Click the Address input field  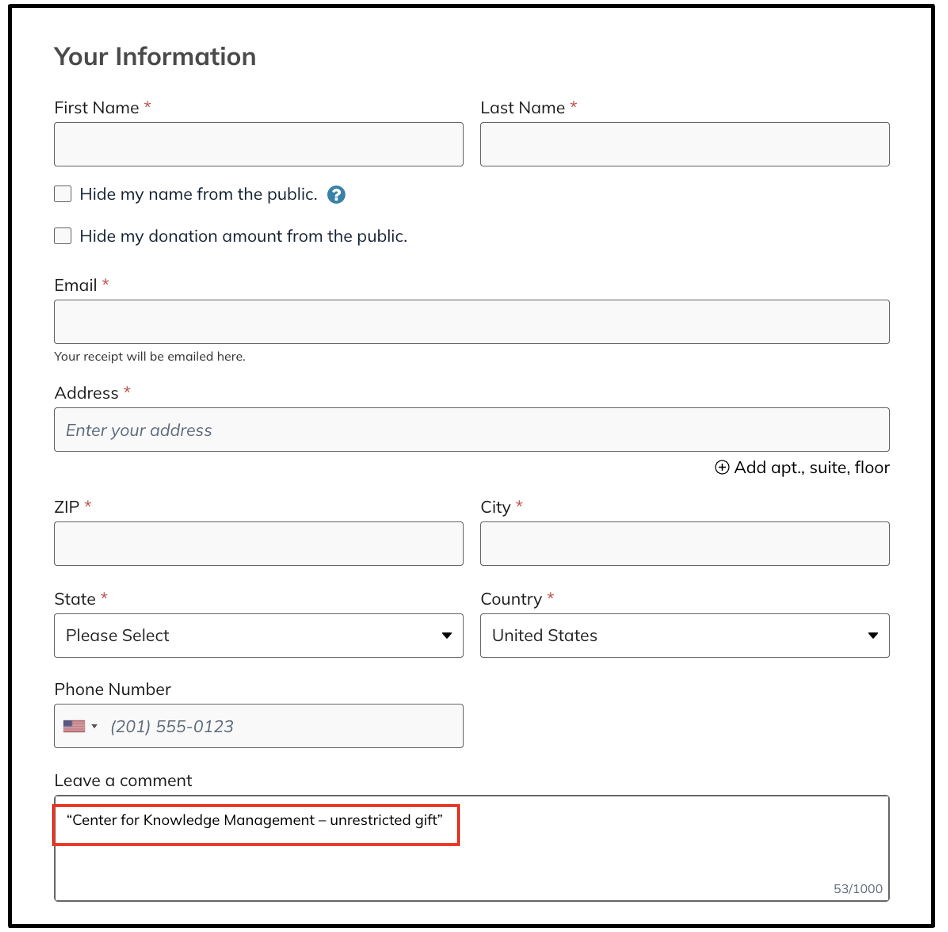click(472, 430)
